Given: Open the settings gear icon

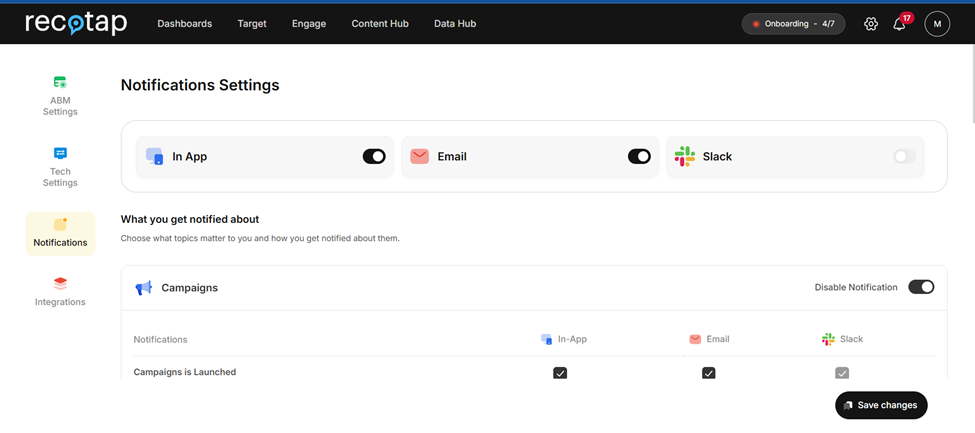Looking at the screenshot, I should coord(871,24).
